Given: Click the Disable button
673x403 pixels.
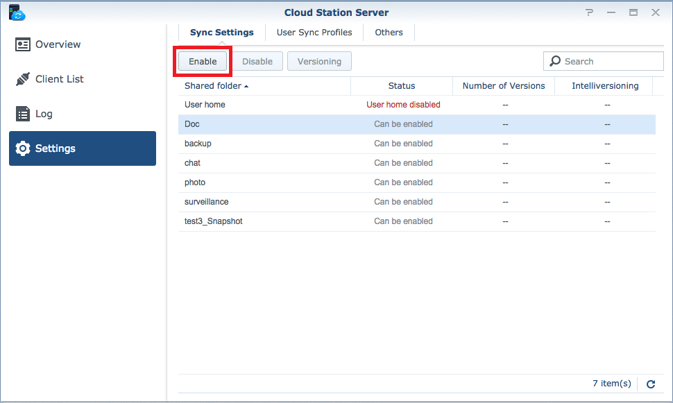Looking at the screenshot, I should [257, 62].
